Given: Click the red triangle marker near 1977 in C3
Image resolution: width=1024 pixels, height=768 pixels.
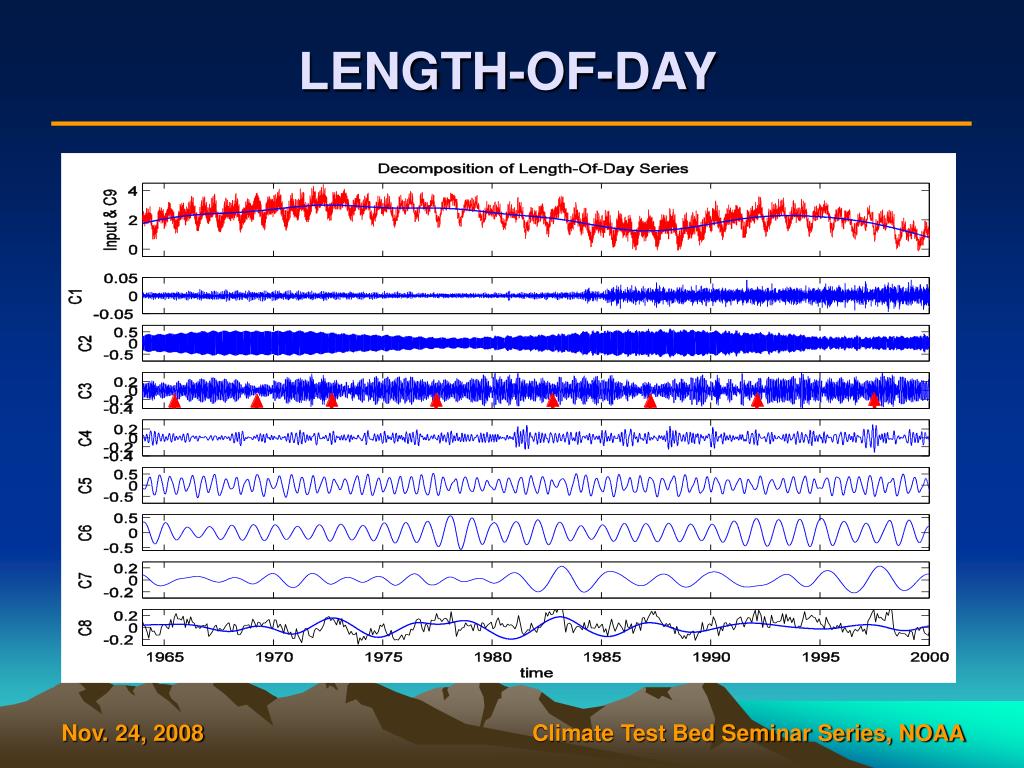Looking at the screenshot, I should click(x=436, y=400).
